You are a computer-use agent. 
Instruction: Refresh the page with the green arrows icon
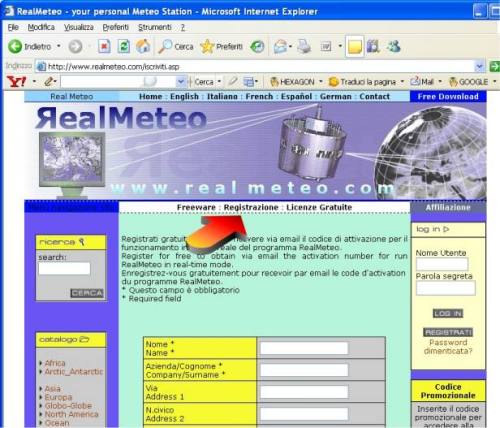tap(123, 46)
